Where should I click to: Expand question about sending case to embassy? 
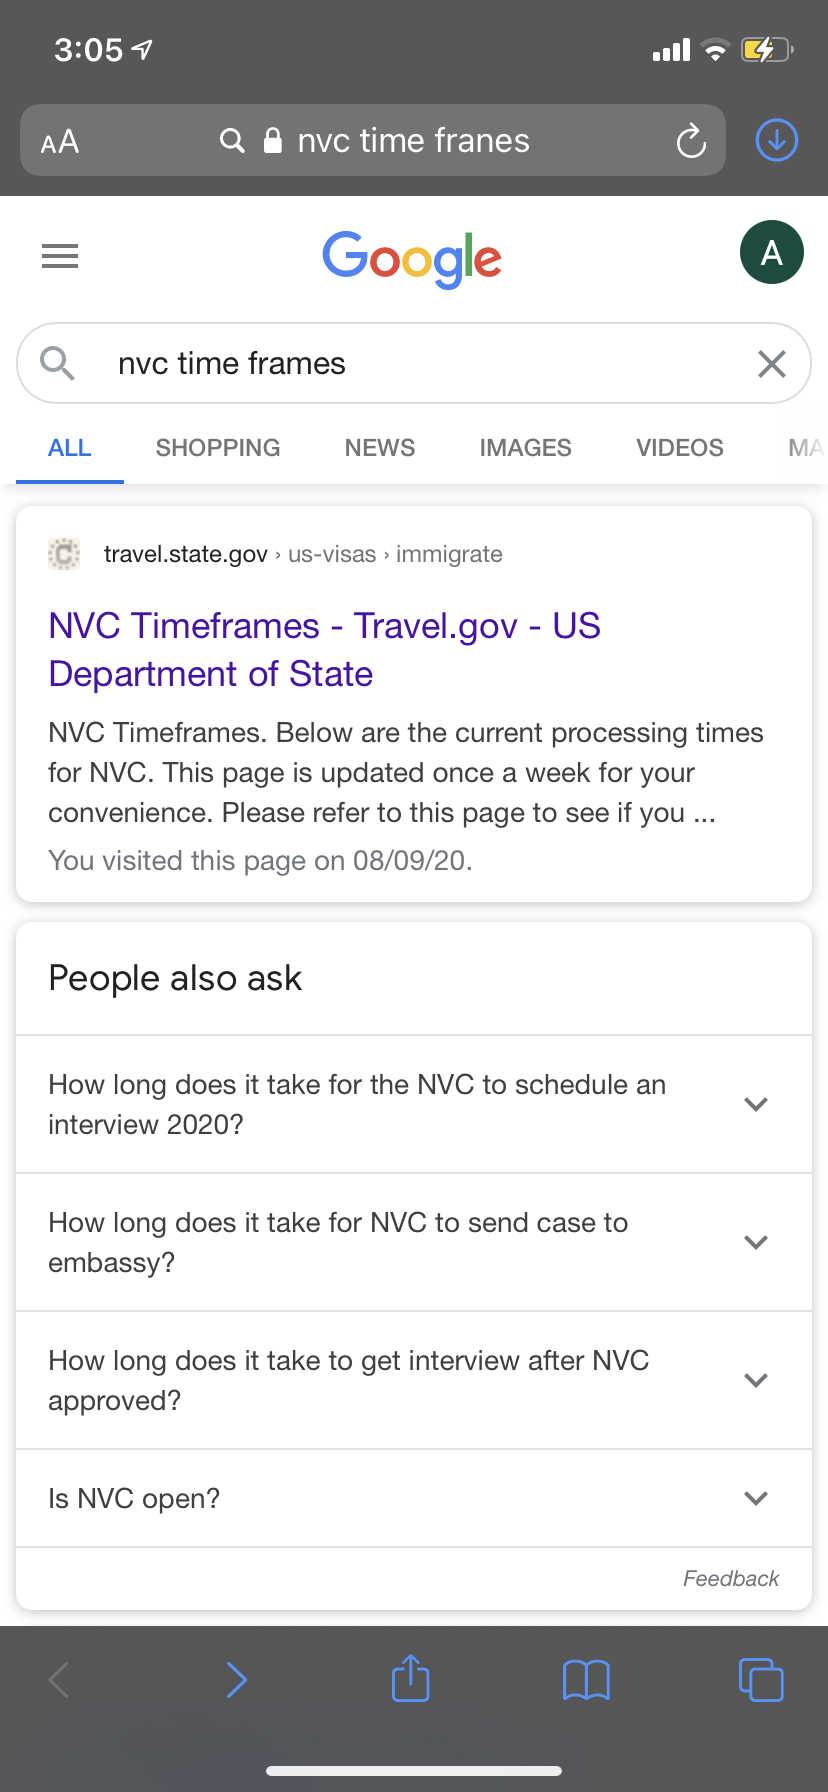click(x=414, y=1242)
